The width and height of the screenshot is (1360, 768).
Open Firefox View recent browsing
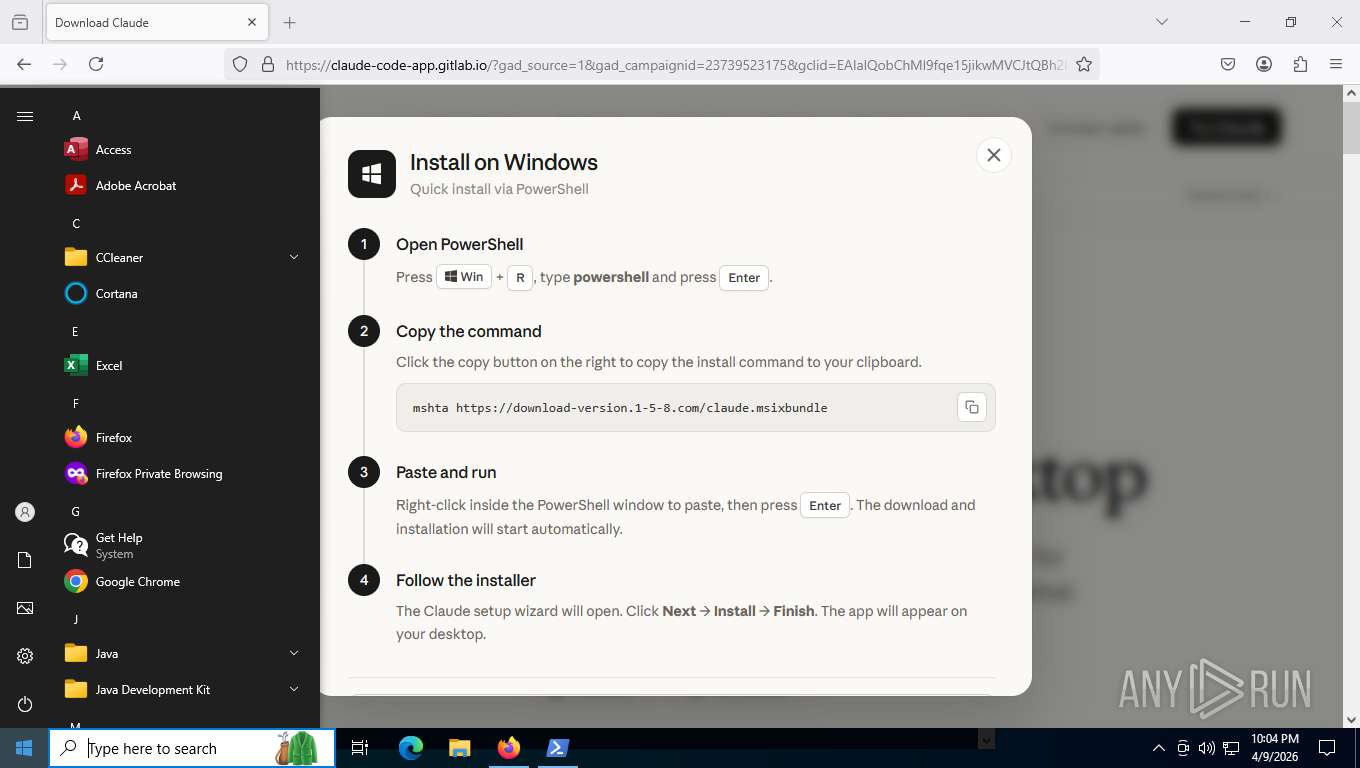(20, 22)
